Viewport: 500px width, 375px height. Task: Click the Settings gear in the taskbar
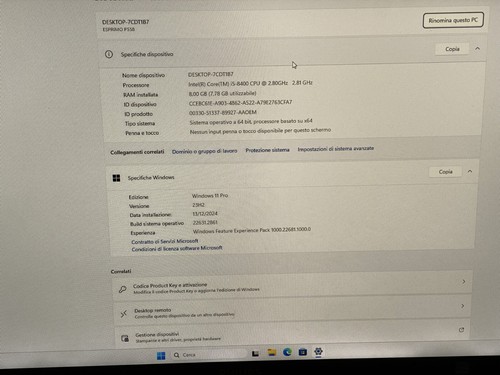[x=318, y=351]
